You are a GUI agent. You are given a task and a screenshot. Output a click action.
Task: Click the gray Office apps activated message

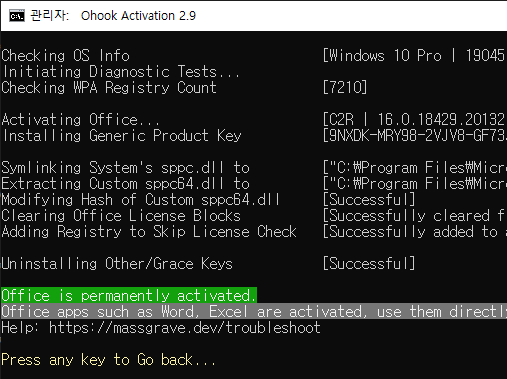[x=254, y=312]
